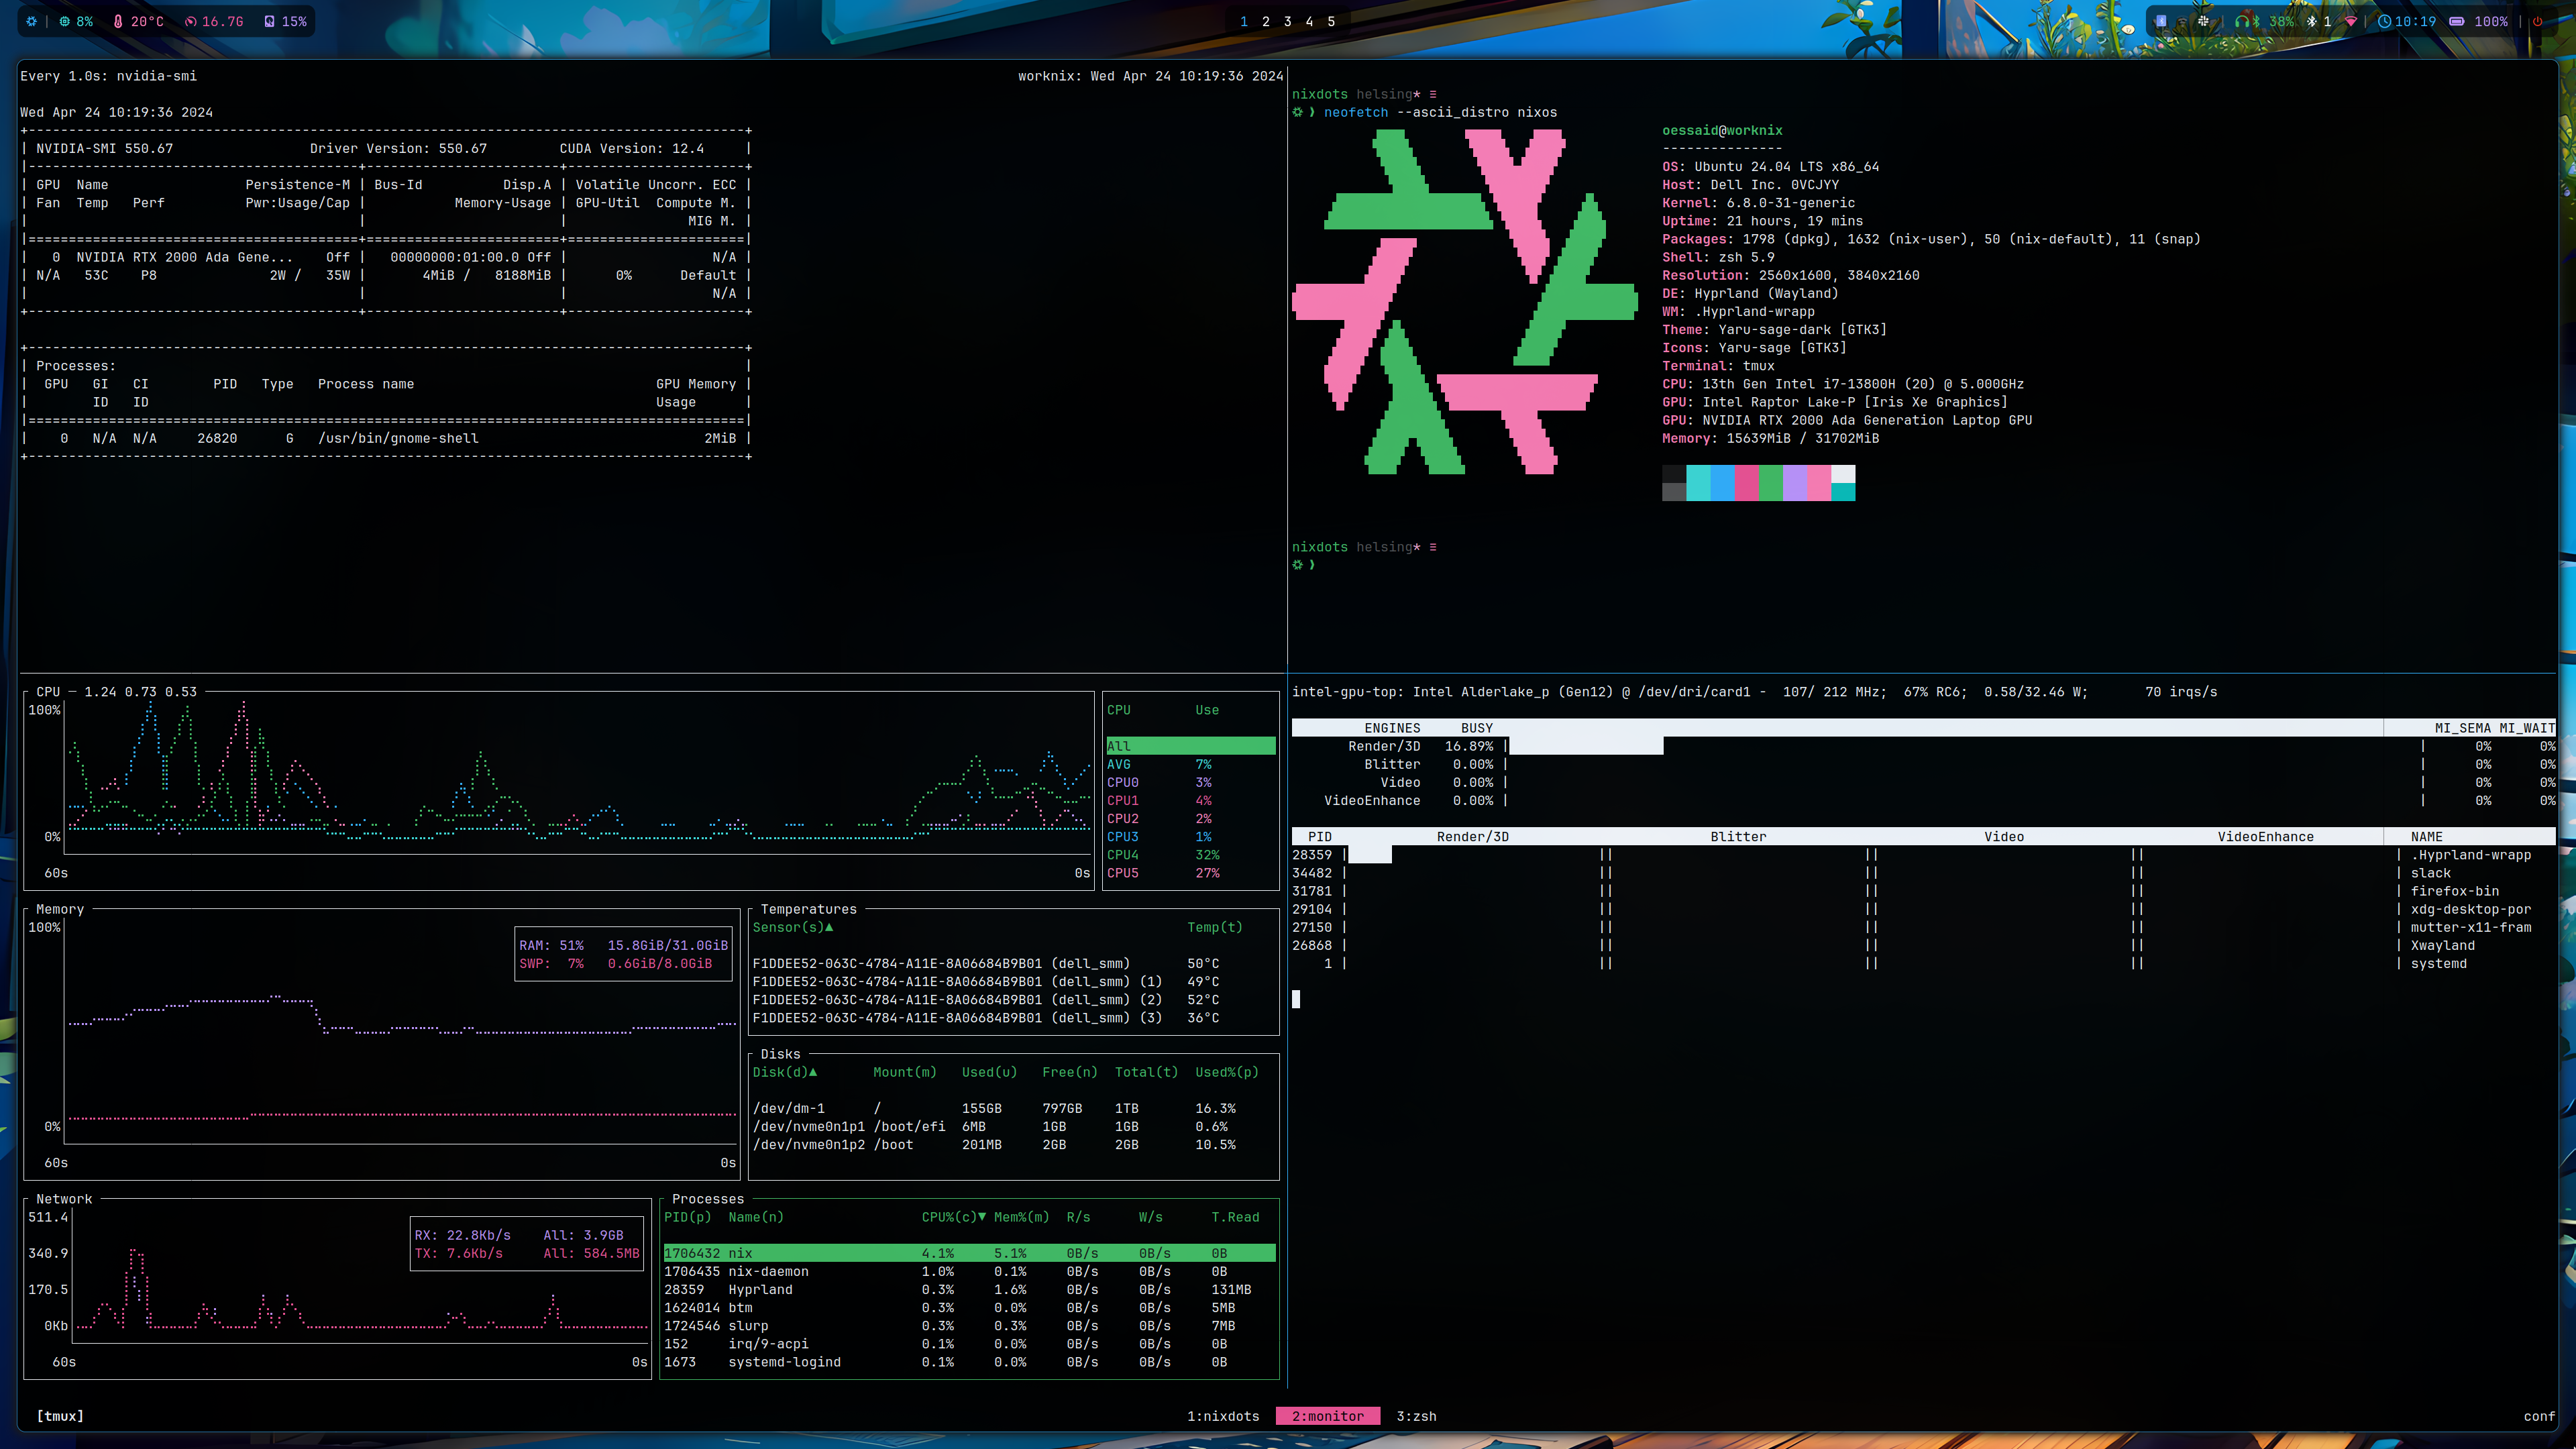Select the /dev/nvme0n1p1 /boot/efi disk row
Image resolution: width=2576 pixels, height=1449 pixels.
point(1013,1126)
